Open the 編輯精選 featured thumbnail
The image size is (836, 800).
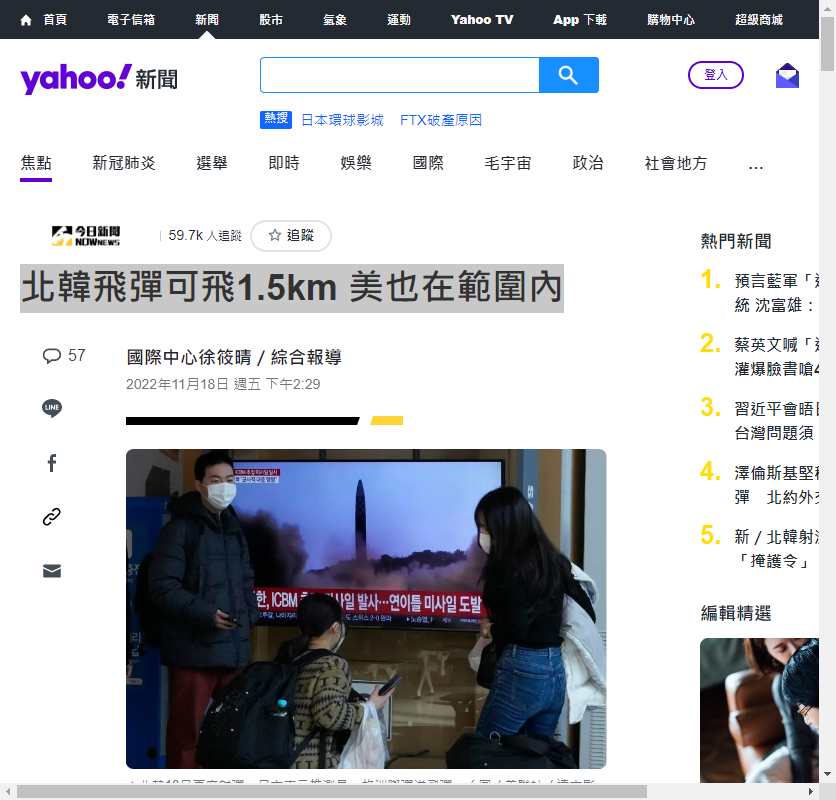[x=759, y=710]
